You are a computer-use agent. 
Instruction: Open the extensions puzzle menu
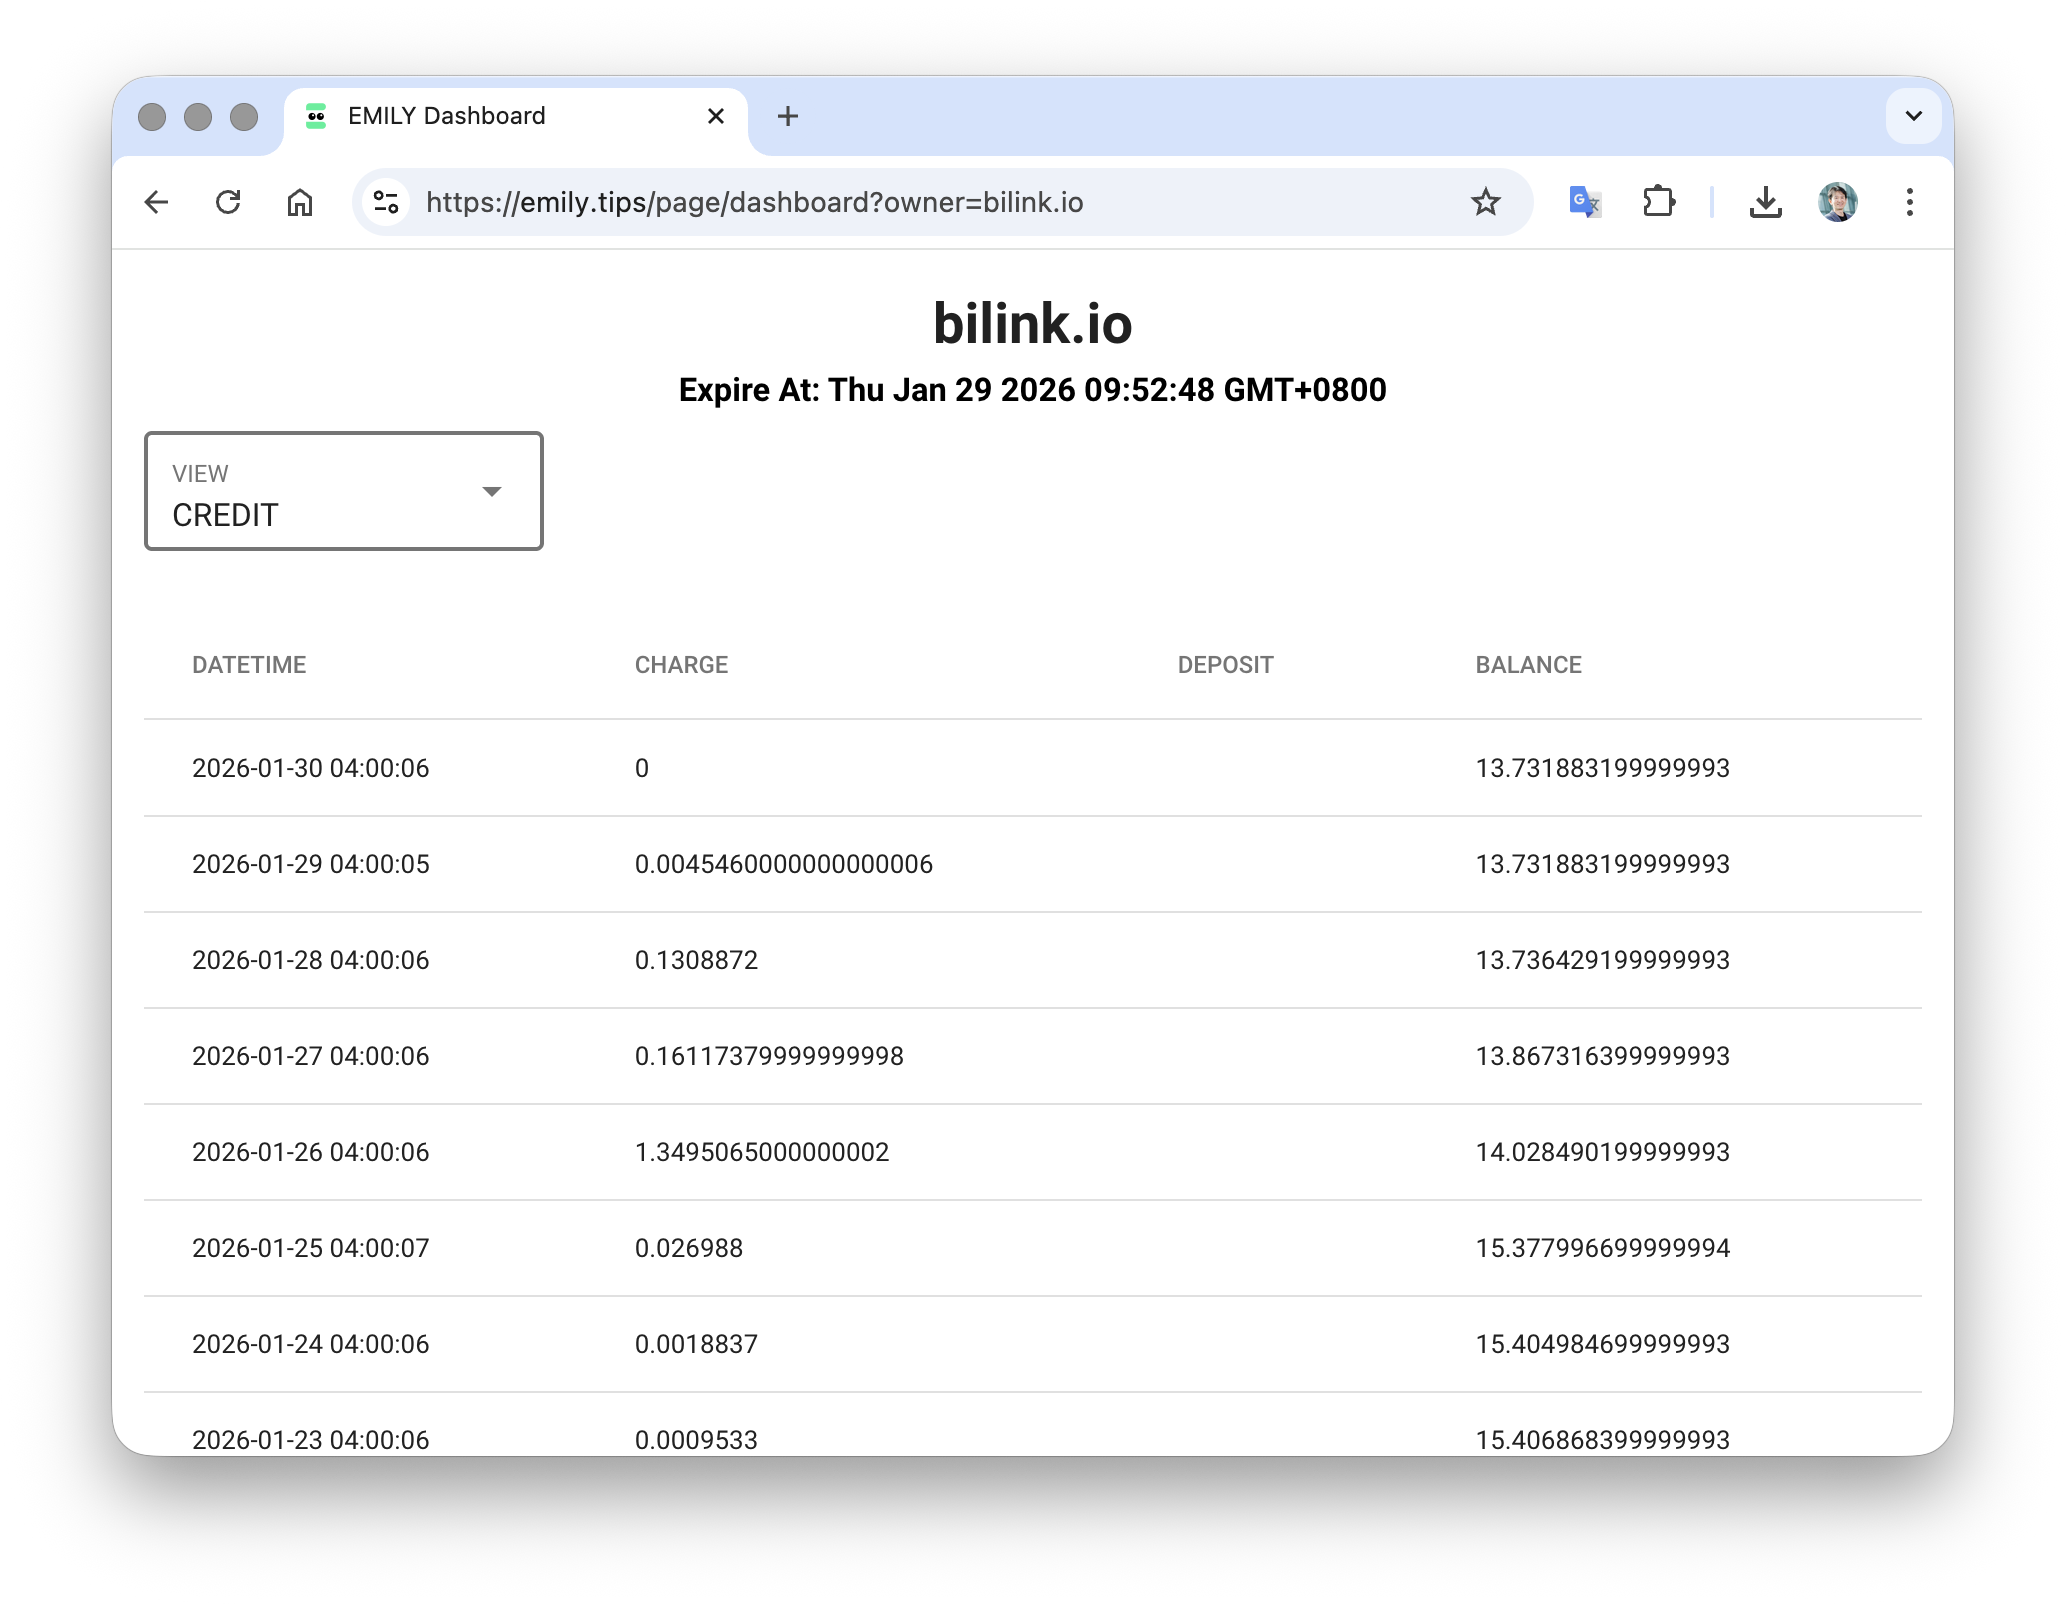pyautogui.click(x=1658, y=203)
